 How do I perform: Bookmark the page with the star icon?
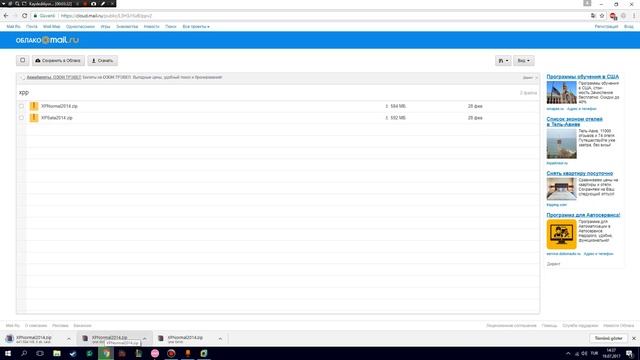(602, 16)
